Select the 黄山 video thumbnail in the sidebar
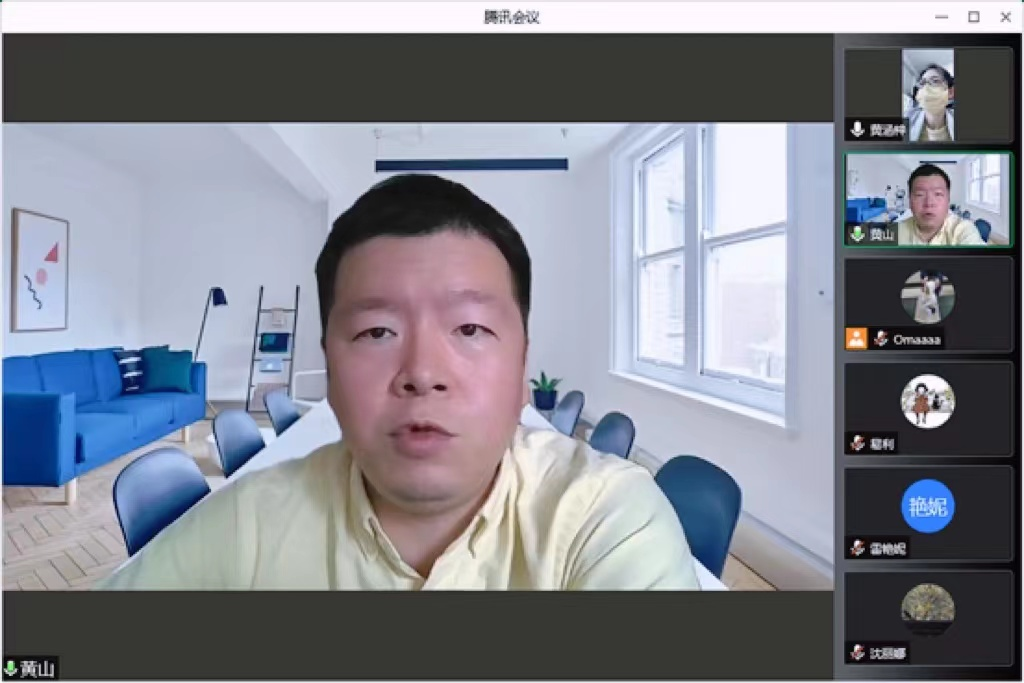 click(x=927, y=198)
